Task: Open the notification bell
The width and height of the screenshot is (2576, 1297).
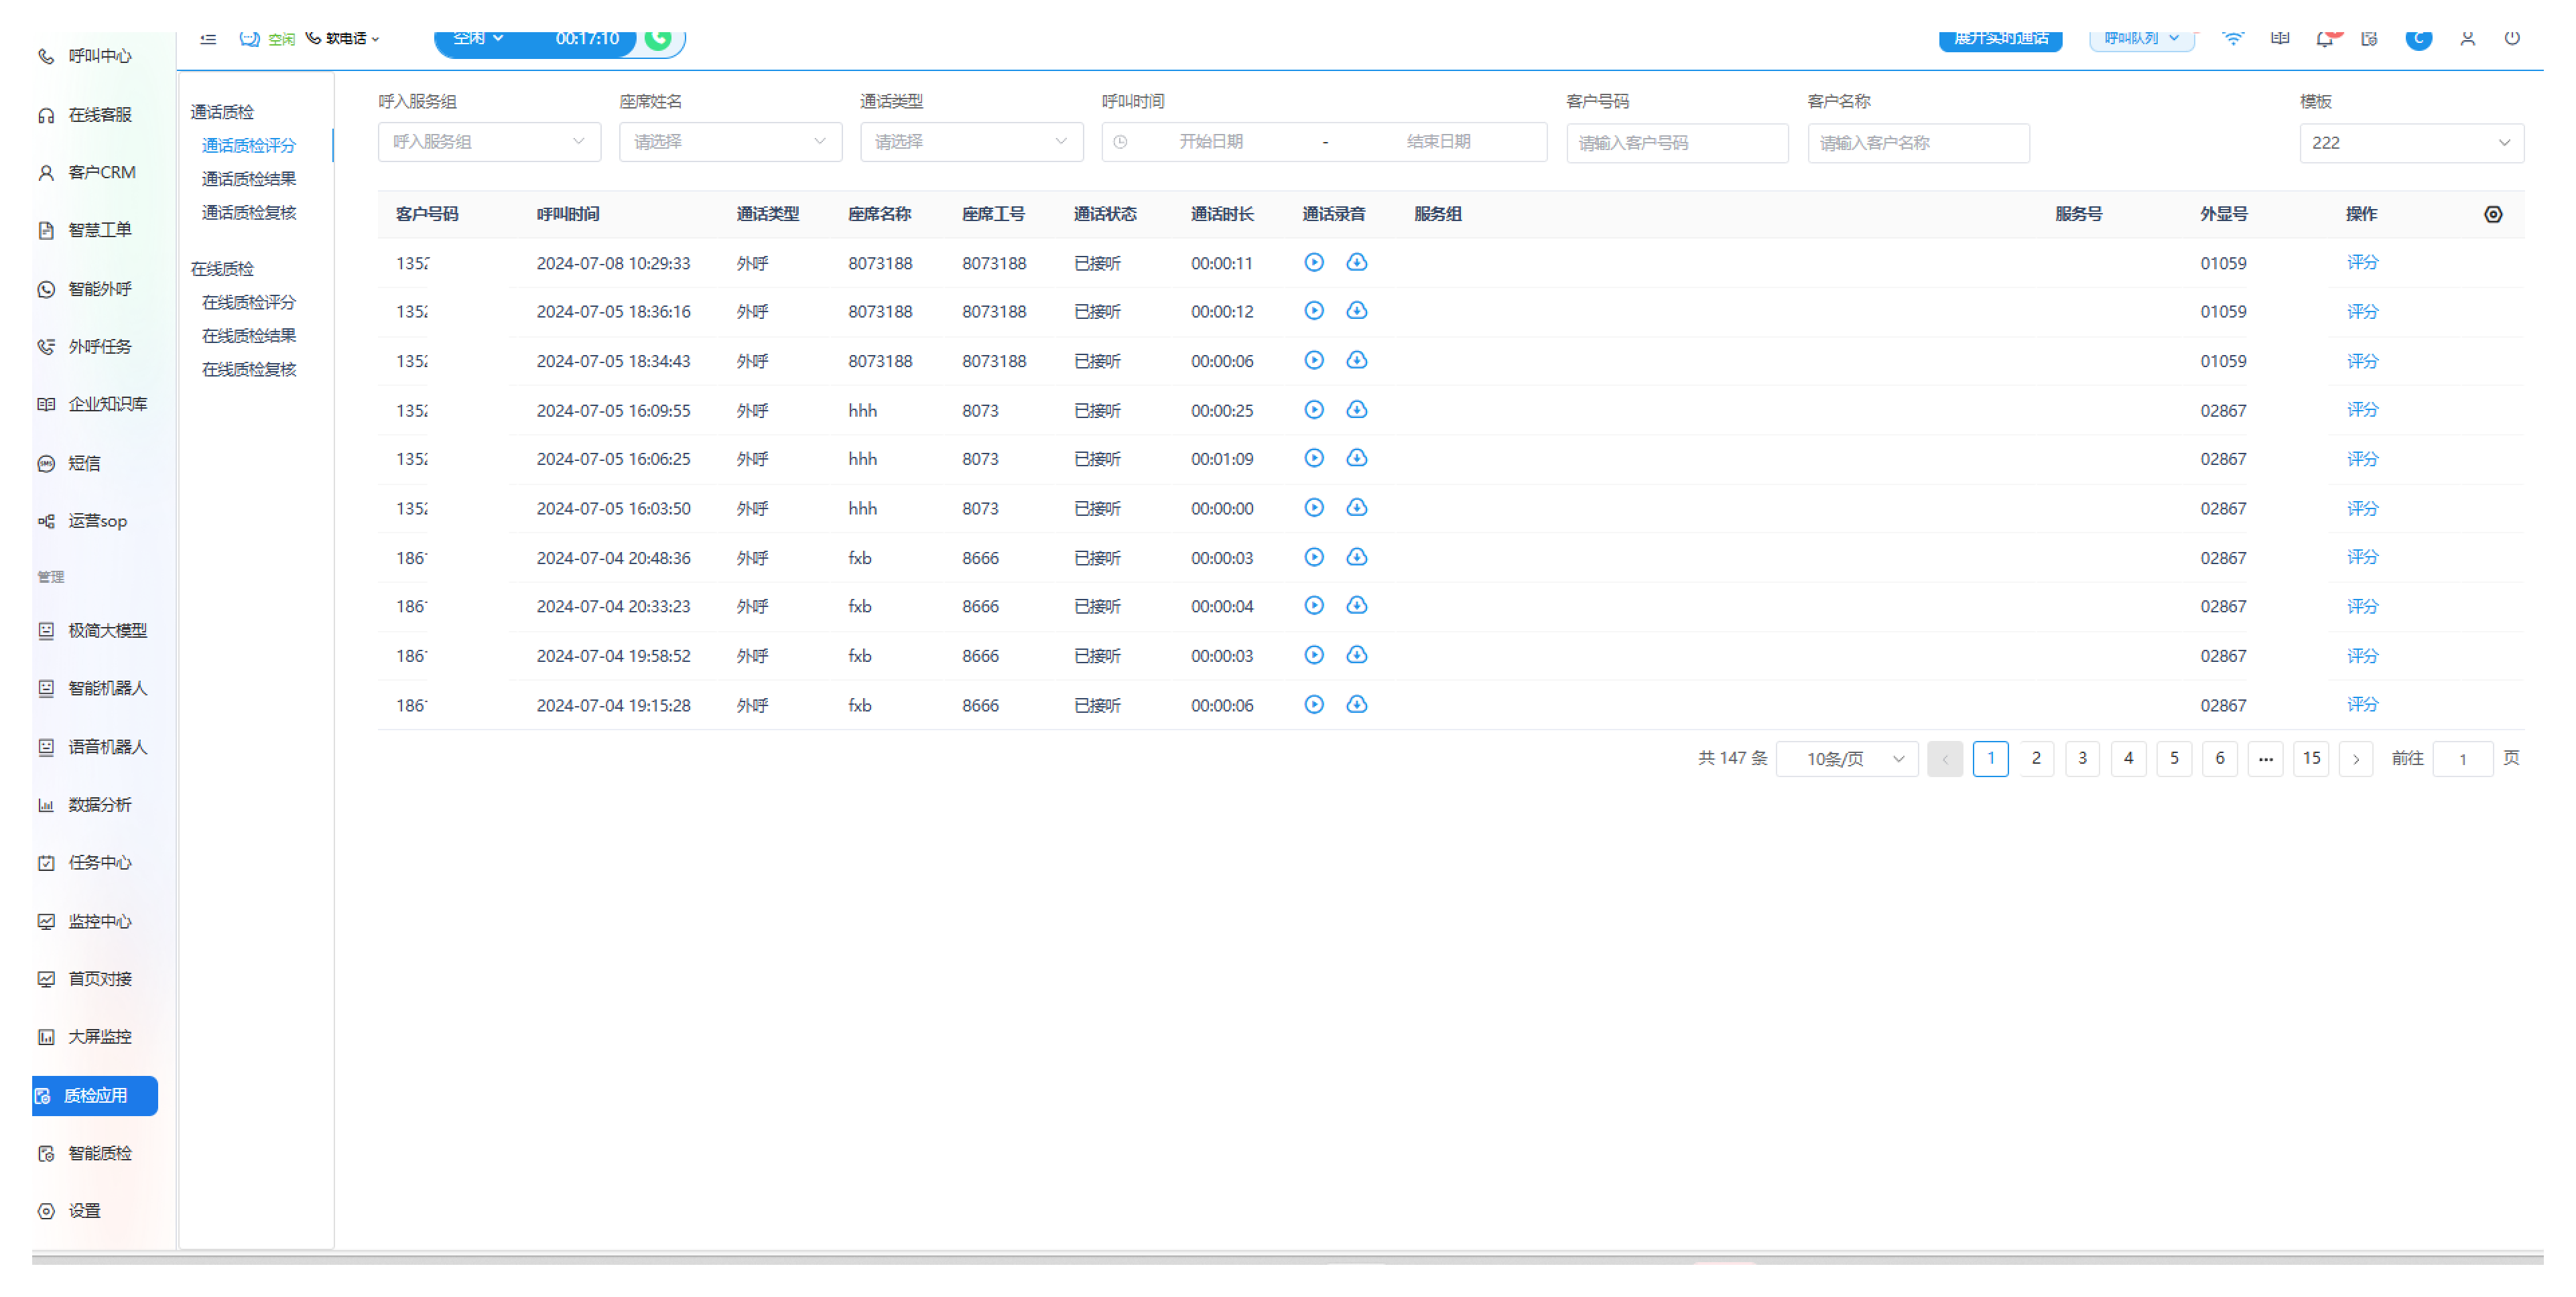Action: 2325,39
